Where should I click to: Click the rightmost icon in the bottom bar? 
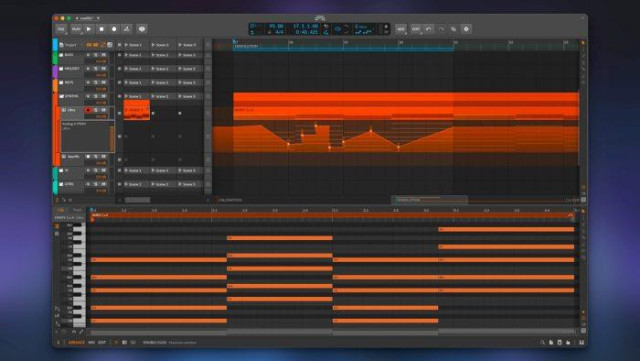[582, 343]
